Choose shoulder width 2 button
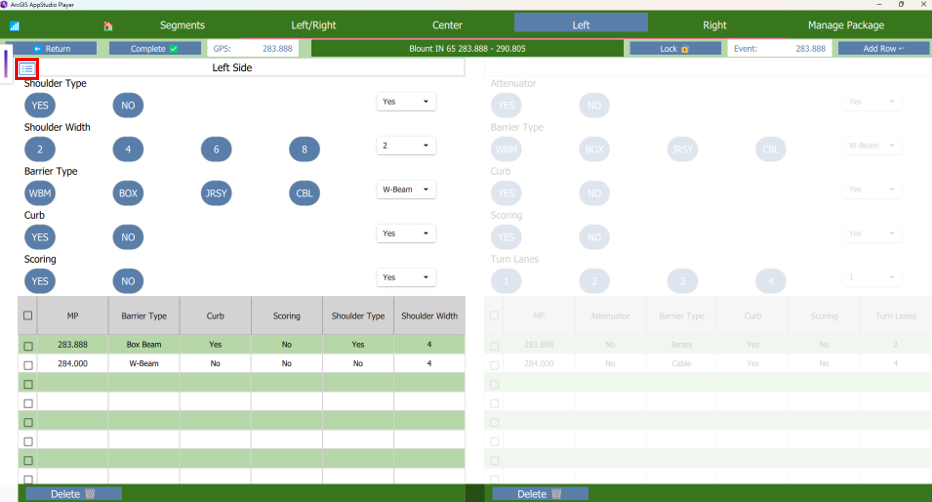This screenshot has height=502, width=932. pos(40,149)
